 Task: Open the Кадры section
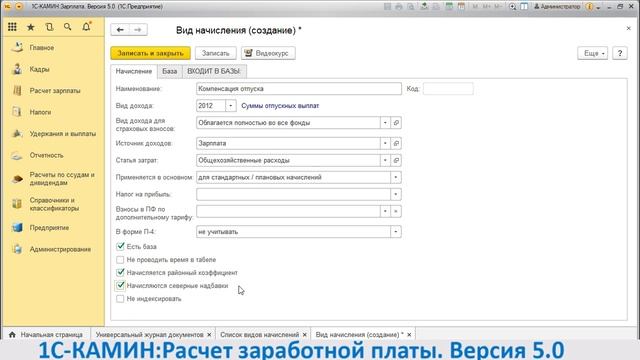pos(40,69)
